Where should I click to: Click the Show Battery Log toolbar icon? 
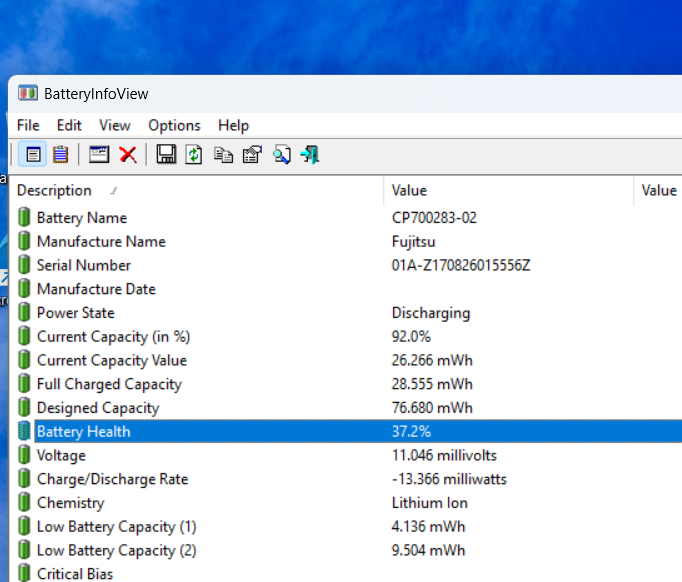point(60,154)
